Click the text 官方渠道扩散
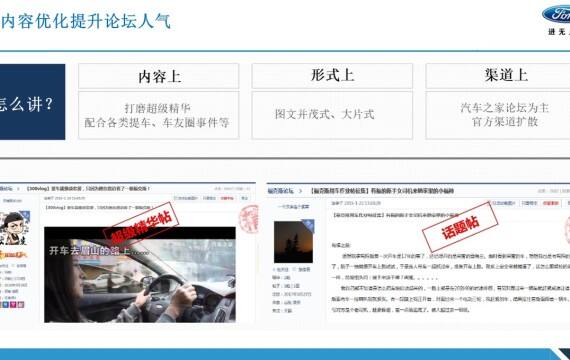Screen dimensions: 570x360 505,121
